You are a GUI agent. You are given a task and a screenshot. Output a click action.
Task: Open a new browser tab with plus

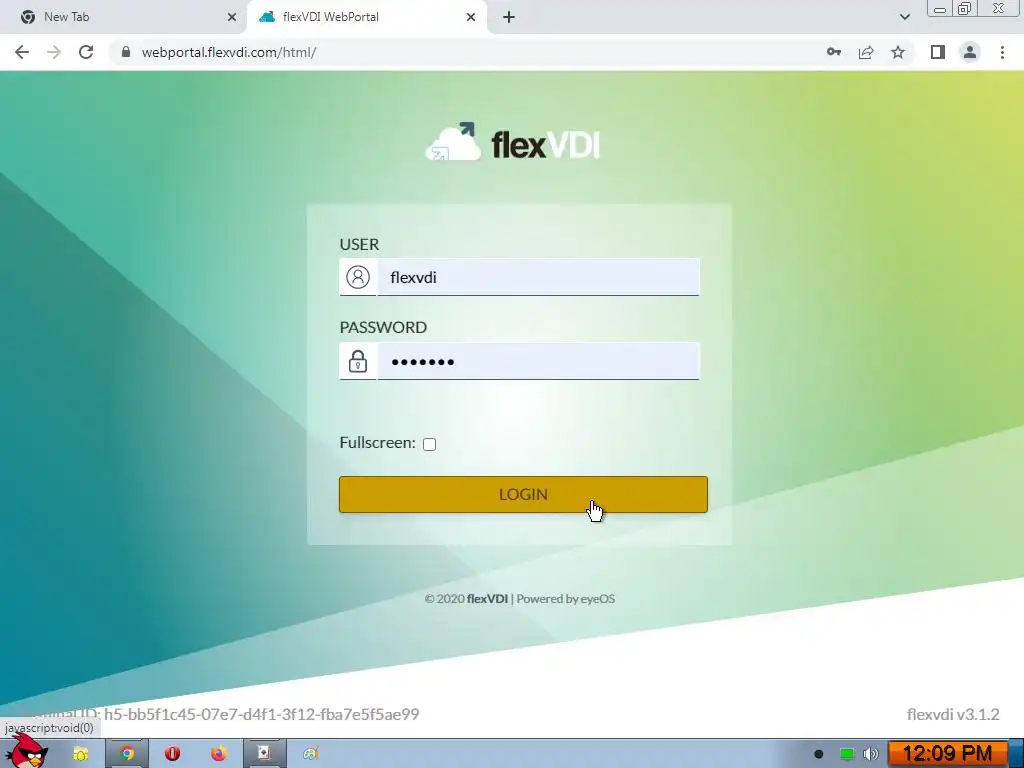point(509,17)
